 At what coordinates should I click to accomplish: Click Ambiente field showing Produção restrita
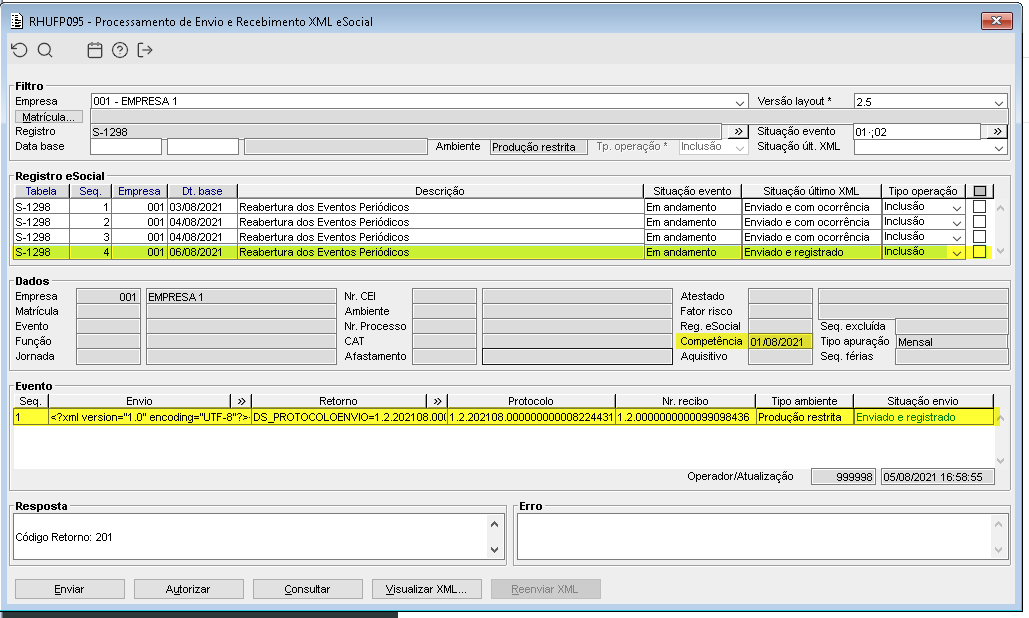(x=539, y=147)
